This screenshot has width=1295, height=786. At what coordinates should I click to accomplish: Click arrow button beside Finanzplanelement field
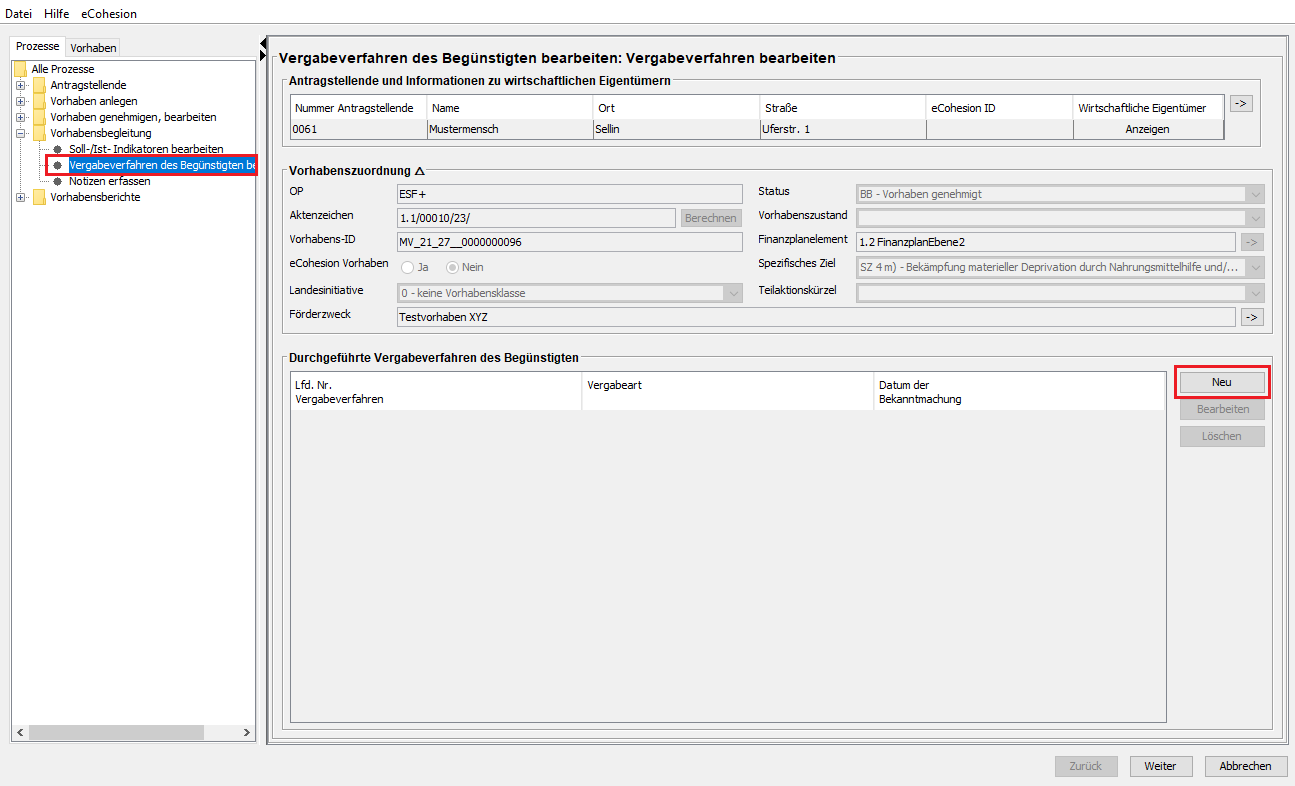click(x=1252, y=242)
